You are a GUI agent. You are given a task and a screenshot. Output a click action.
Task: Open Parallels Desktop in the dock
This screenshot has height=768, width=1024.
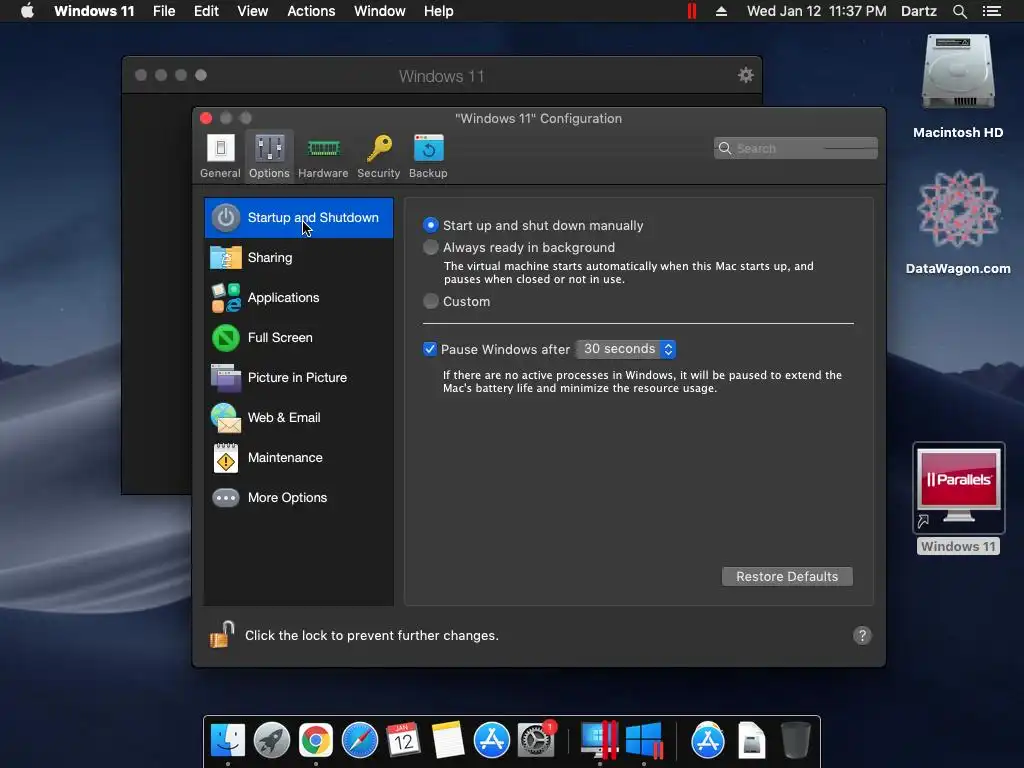tap(599, 741)
